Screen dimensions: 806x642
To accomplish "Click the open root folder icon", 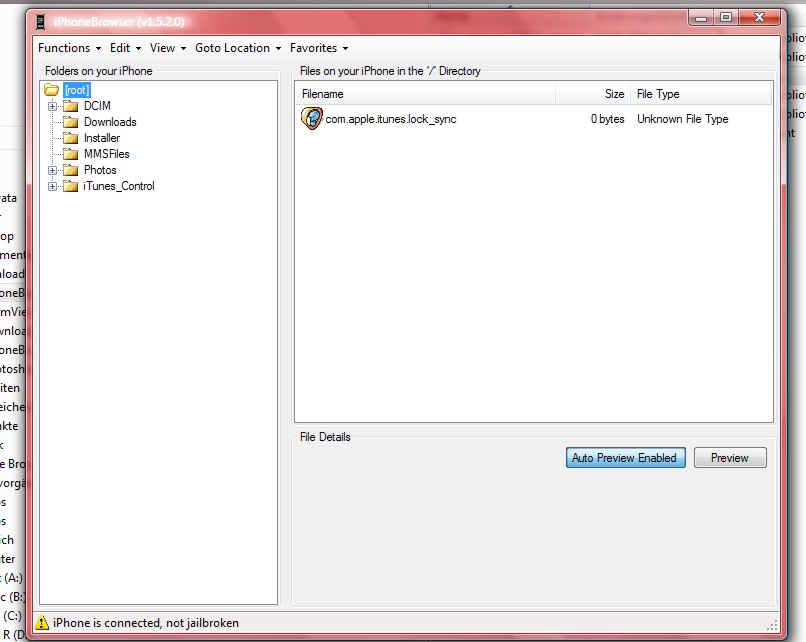I will click(52, 90).
